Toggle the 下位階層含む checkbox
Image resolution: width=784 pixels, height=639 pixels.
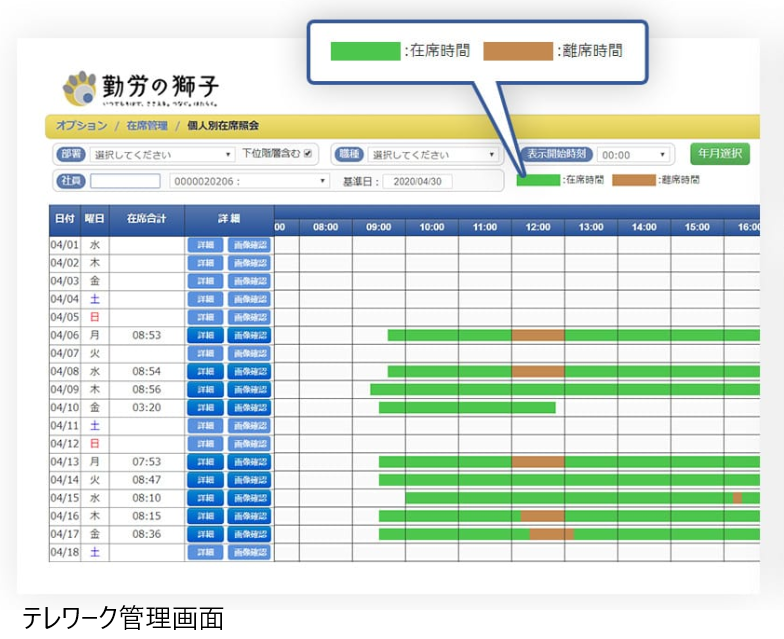(308, 154)
